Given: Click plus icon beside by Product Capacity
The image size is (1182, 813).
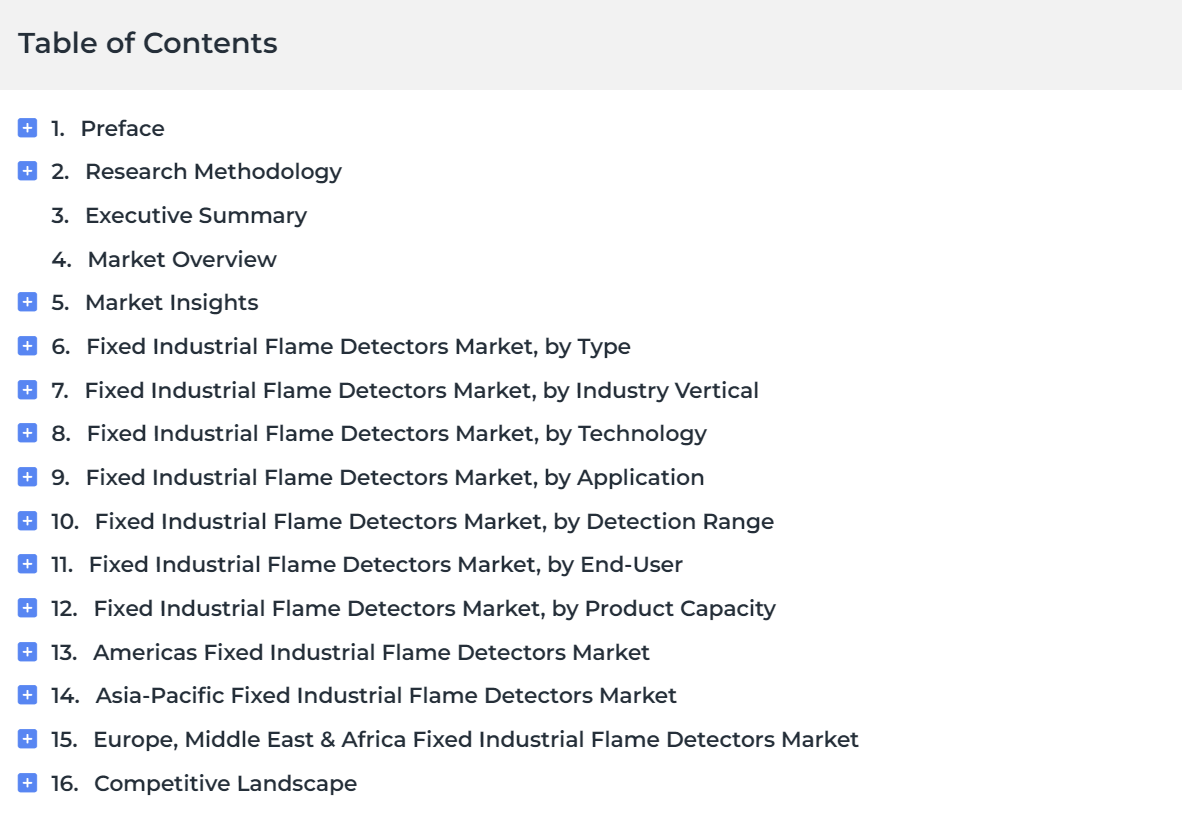Looking at the screenshot, I should (27, 607).
